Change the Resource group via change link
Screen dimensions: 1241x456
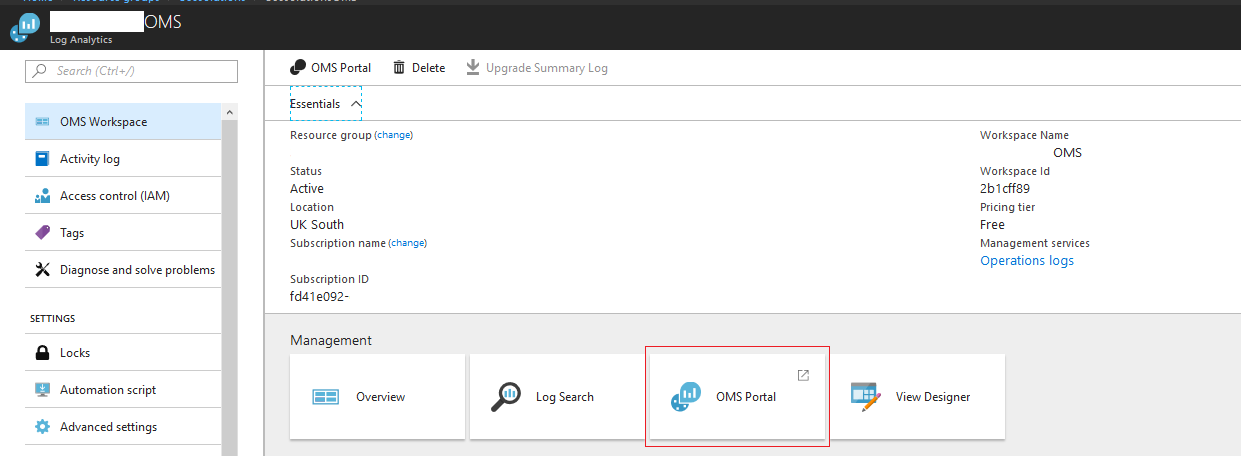click(393, 135)
